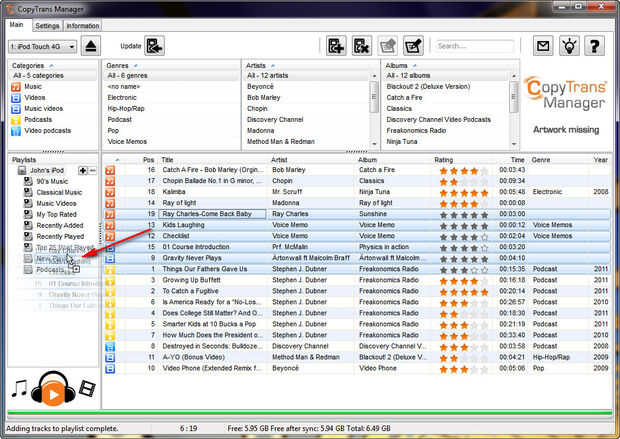The width and height of the screenshot is (620, 439).
Task: Select the Hip-Hop/Rap genre
Action: click(x=126, y=109)
